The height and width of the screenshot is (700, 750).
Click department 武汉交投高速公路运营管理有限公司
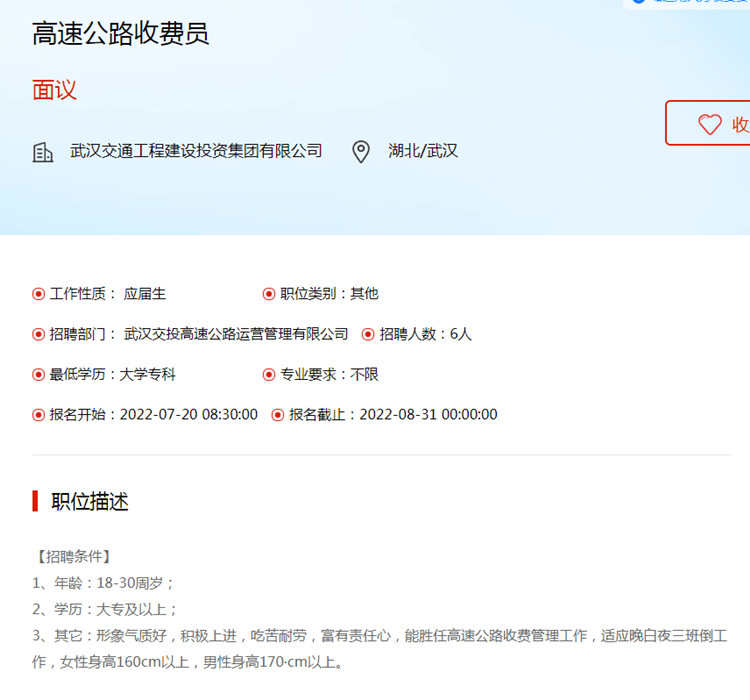pyautogui.click(x=236, y=334)
